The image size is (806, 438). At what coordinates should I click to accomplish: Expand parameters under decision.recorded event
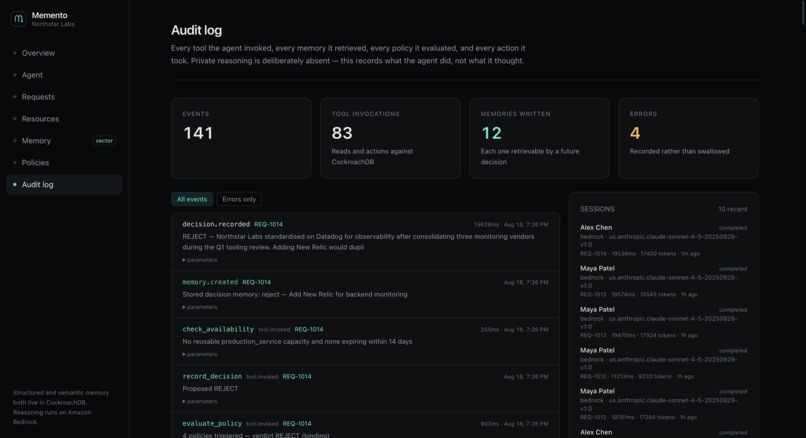click(x=200, y=260)
